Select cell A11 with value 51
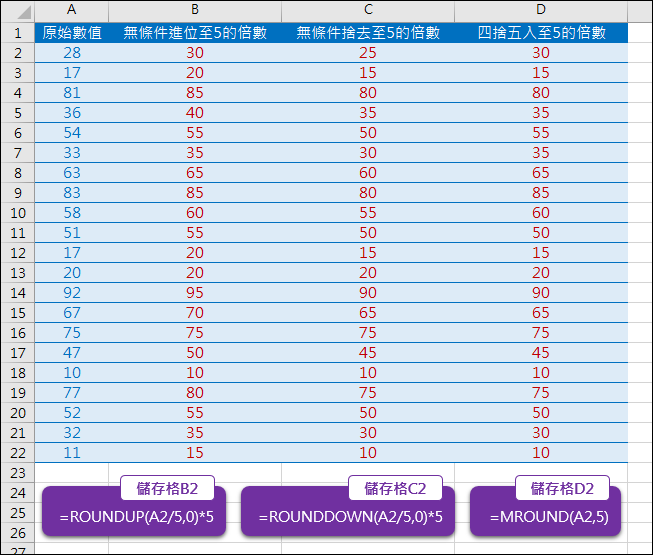This screenshot has width=653, height=555. pos(72,233)
